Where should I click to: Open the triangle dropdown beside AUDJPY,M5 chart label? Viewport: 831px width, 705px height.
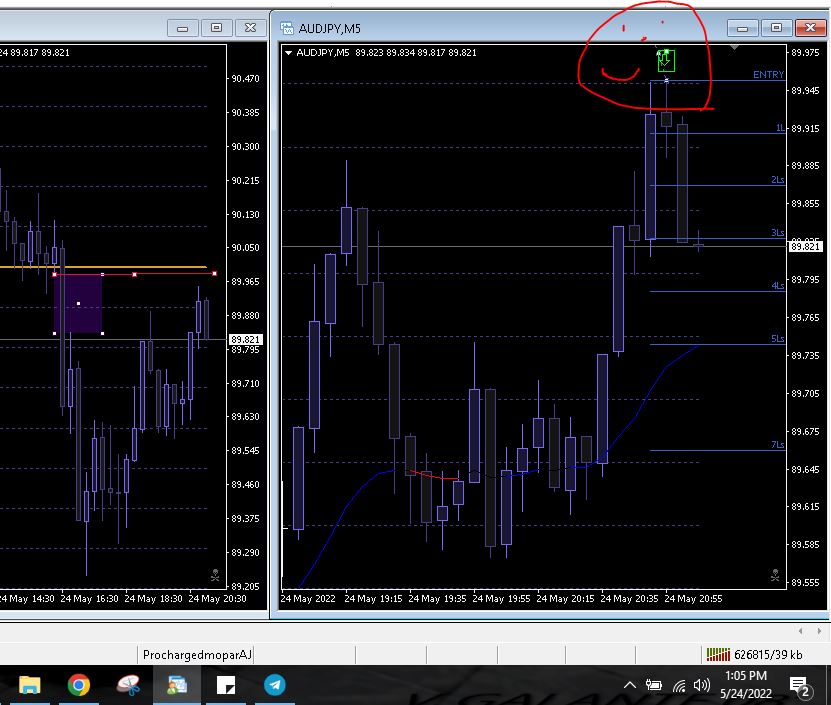tap(288, 52)
